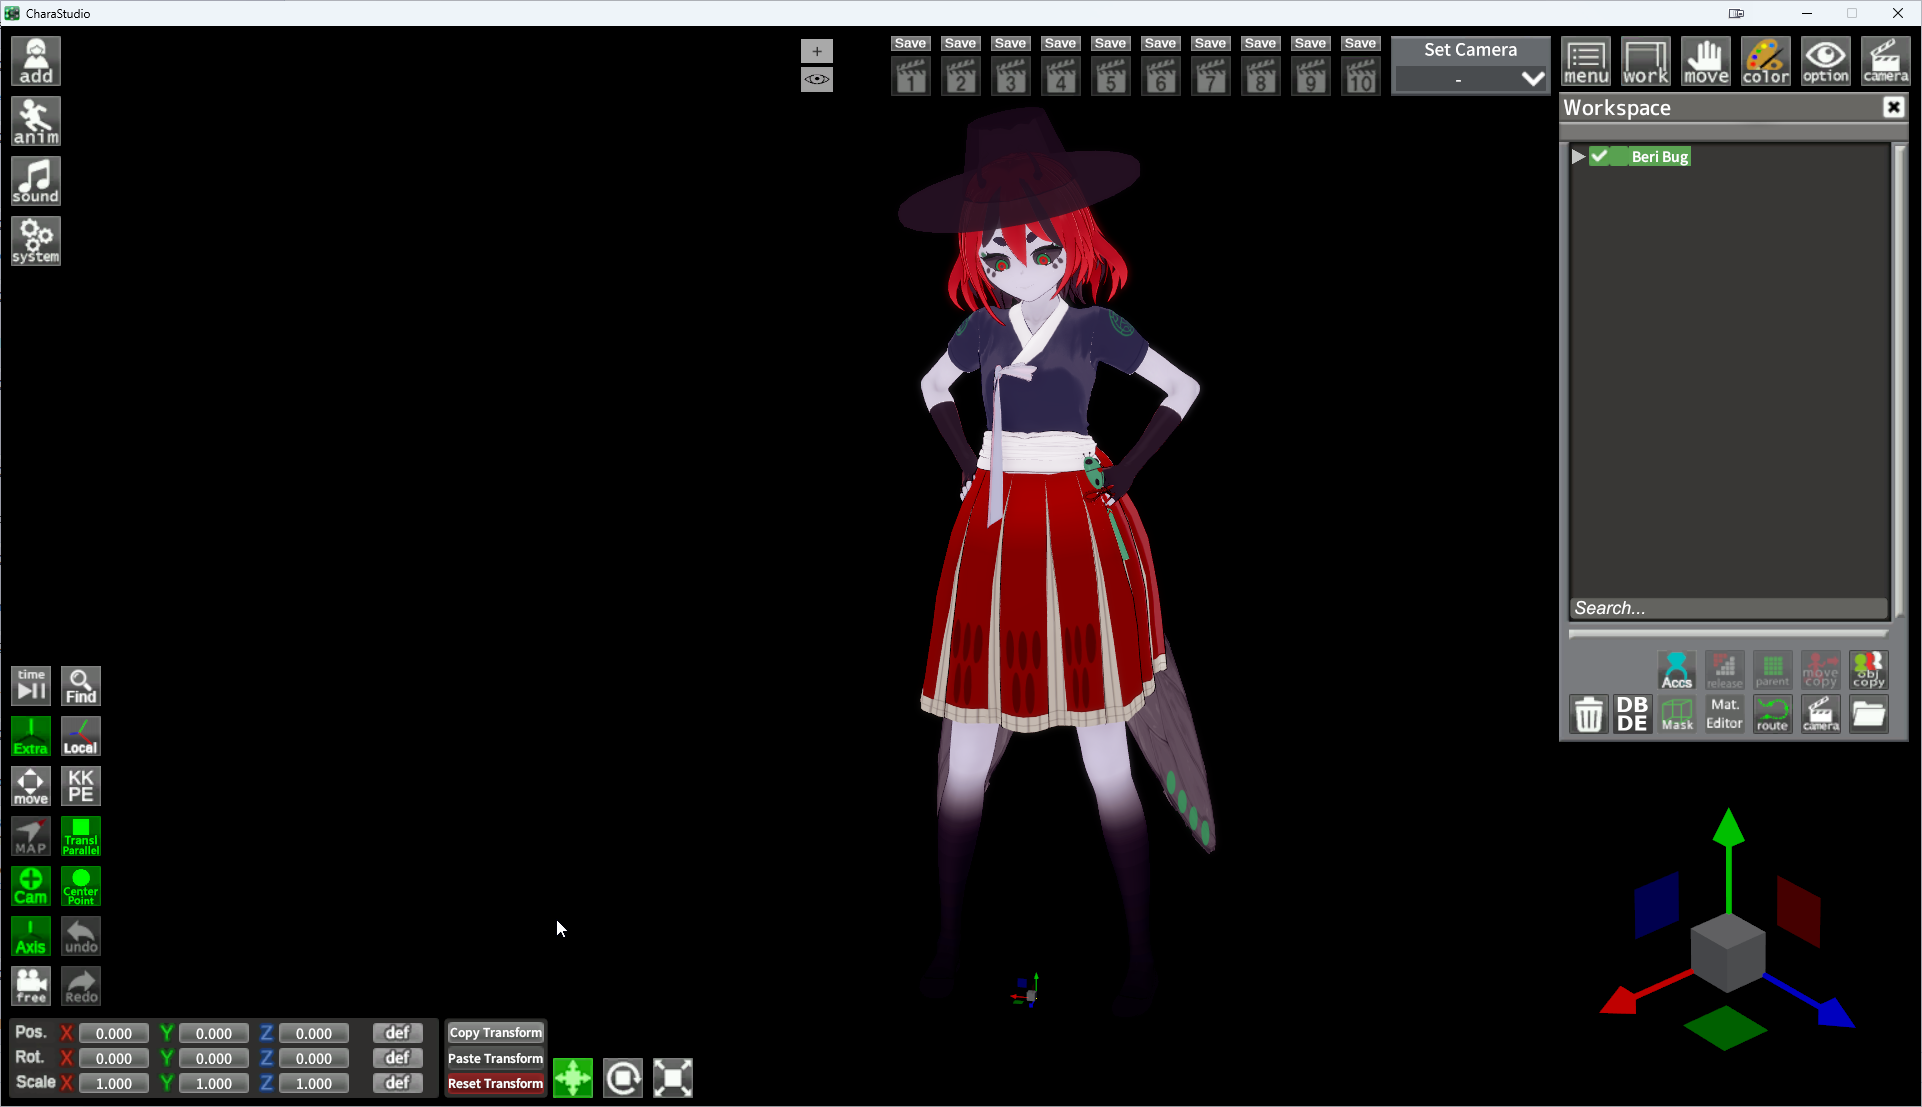
Task: Open the camera tab in top bar
Action: click(x=1886, y=61)
